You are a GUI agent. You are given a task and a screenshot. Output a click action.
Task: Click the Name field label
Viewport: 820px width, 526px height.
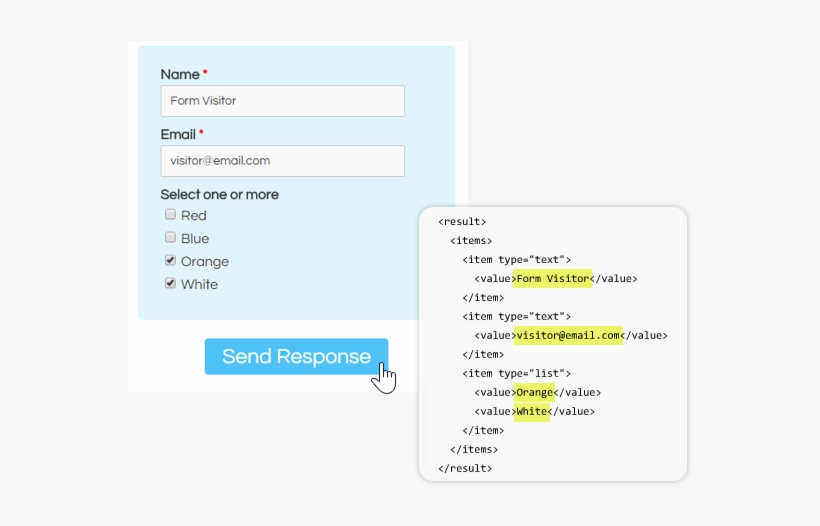pyautogui.click(x=180, y=75)
